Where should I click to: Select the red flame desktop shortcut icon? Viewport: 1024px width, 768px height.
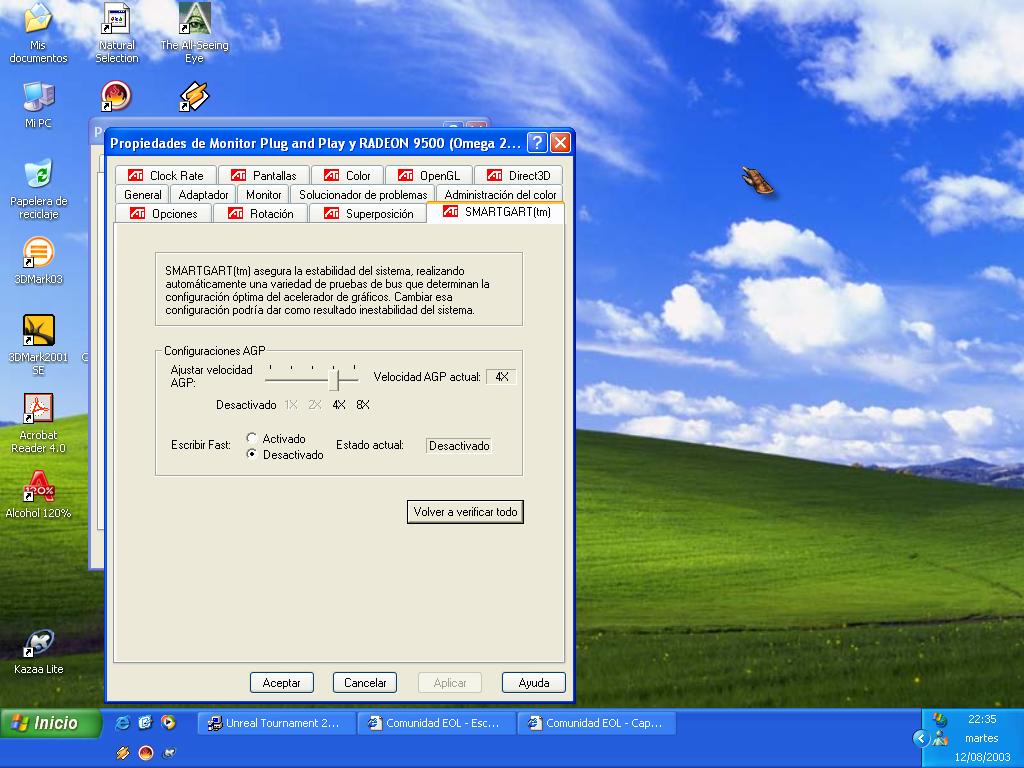(x=116, y=96)
